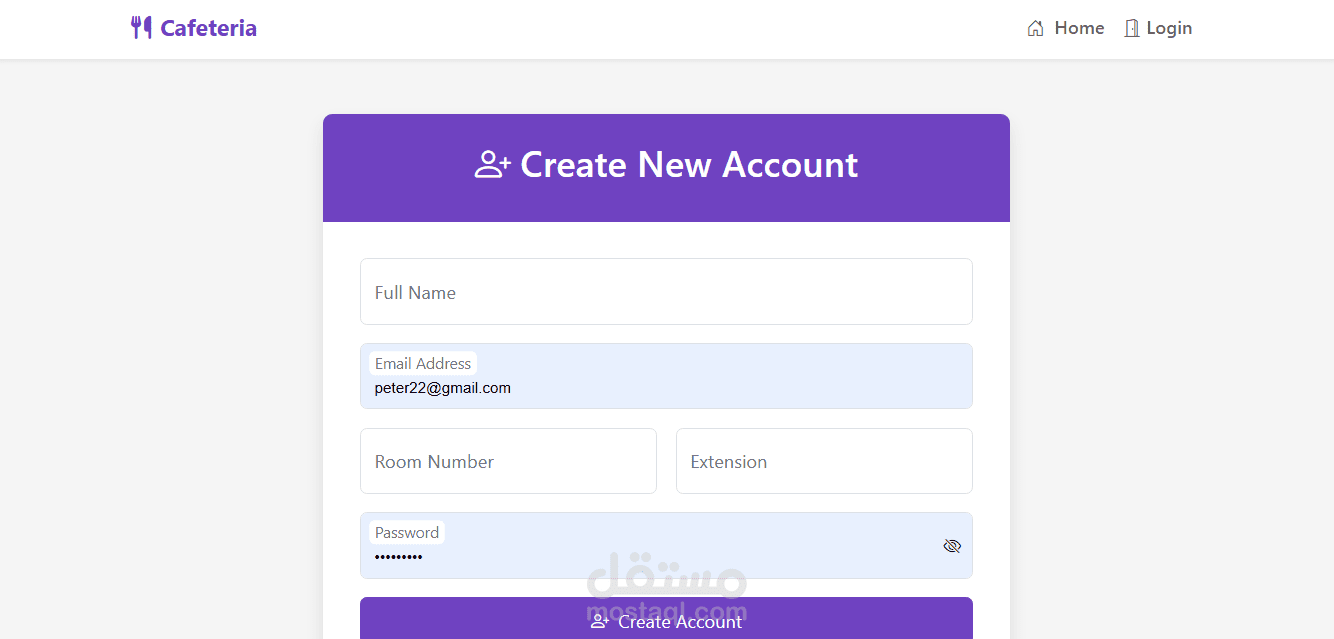Go to the Home nav item

pyautogui.click(x=1079, y=28)
